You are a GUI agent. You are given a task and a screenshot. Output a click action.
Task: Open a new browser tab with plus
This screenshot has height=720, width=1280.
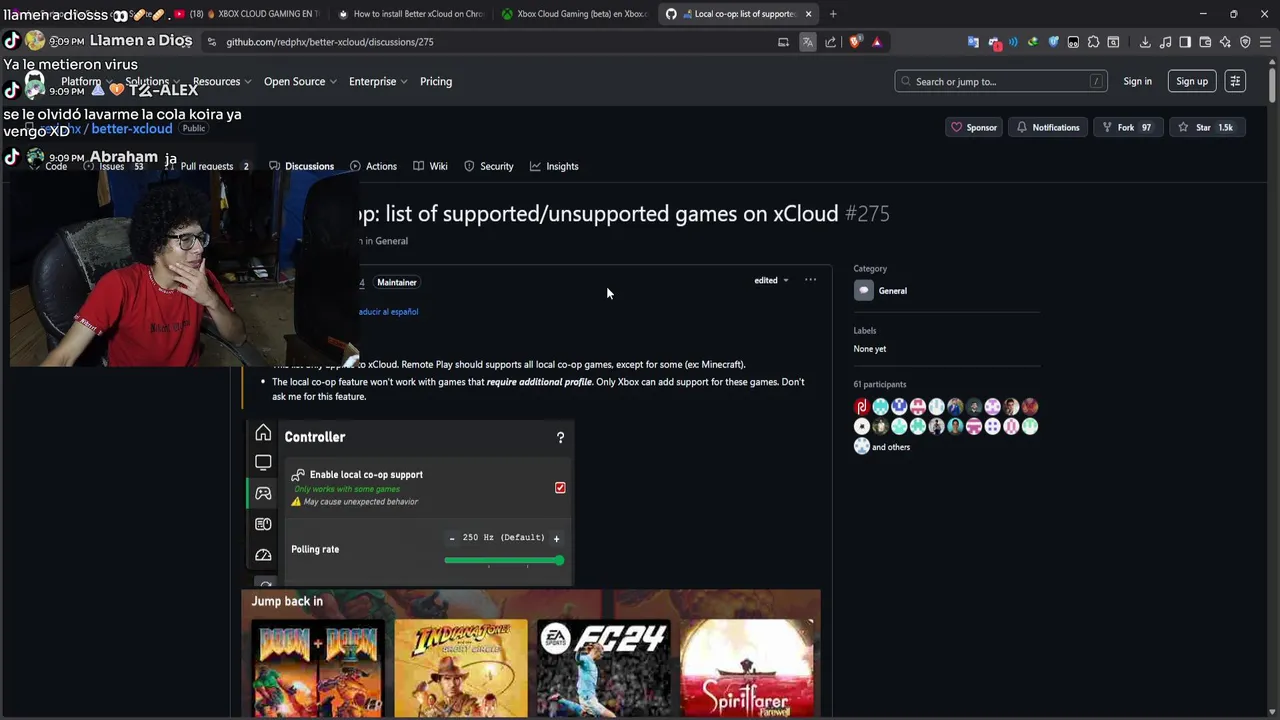point(833,14)
